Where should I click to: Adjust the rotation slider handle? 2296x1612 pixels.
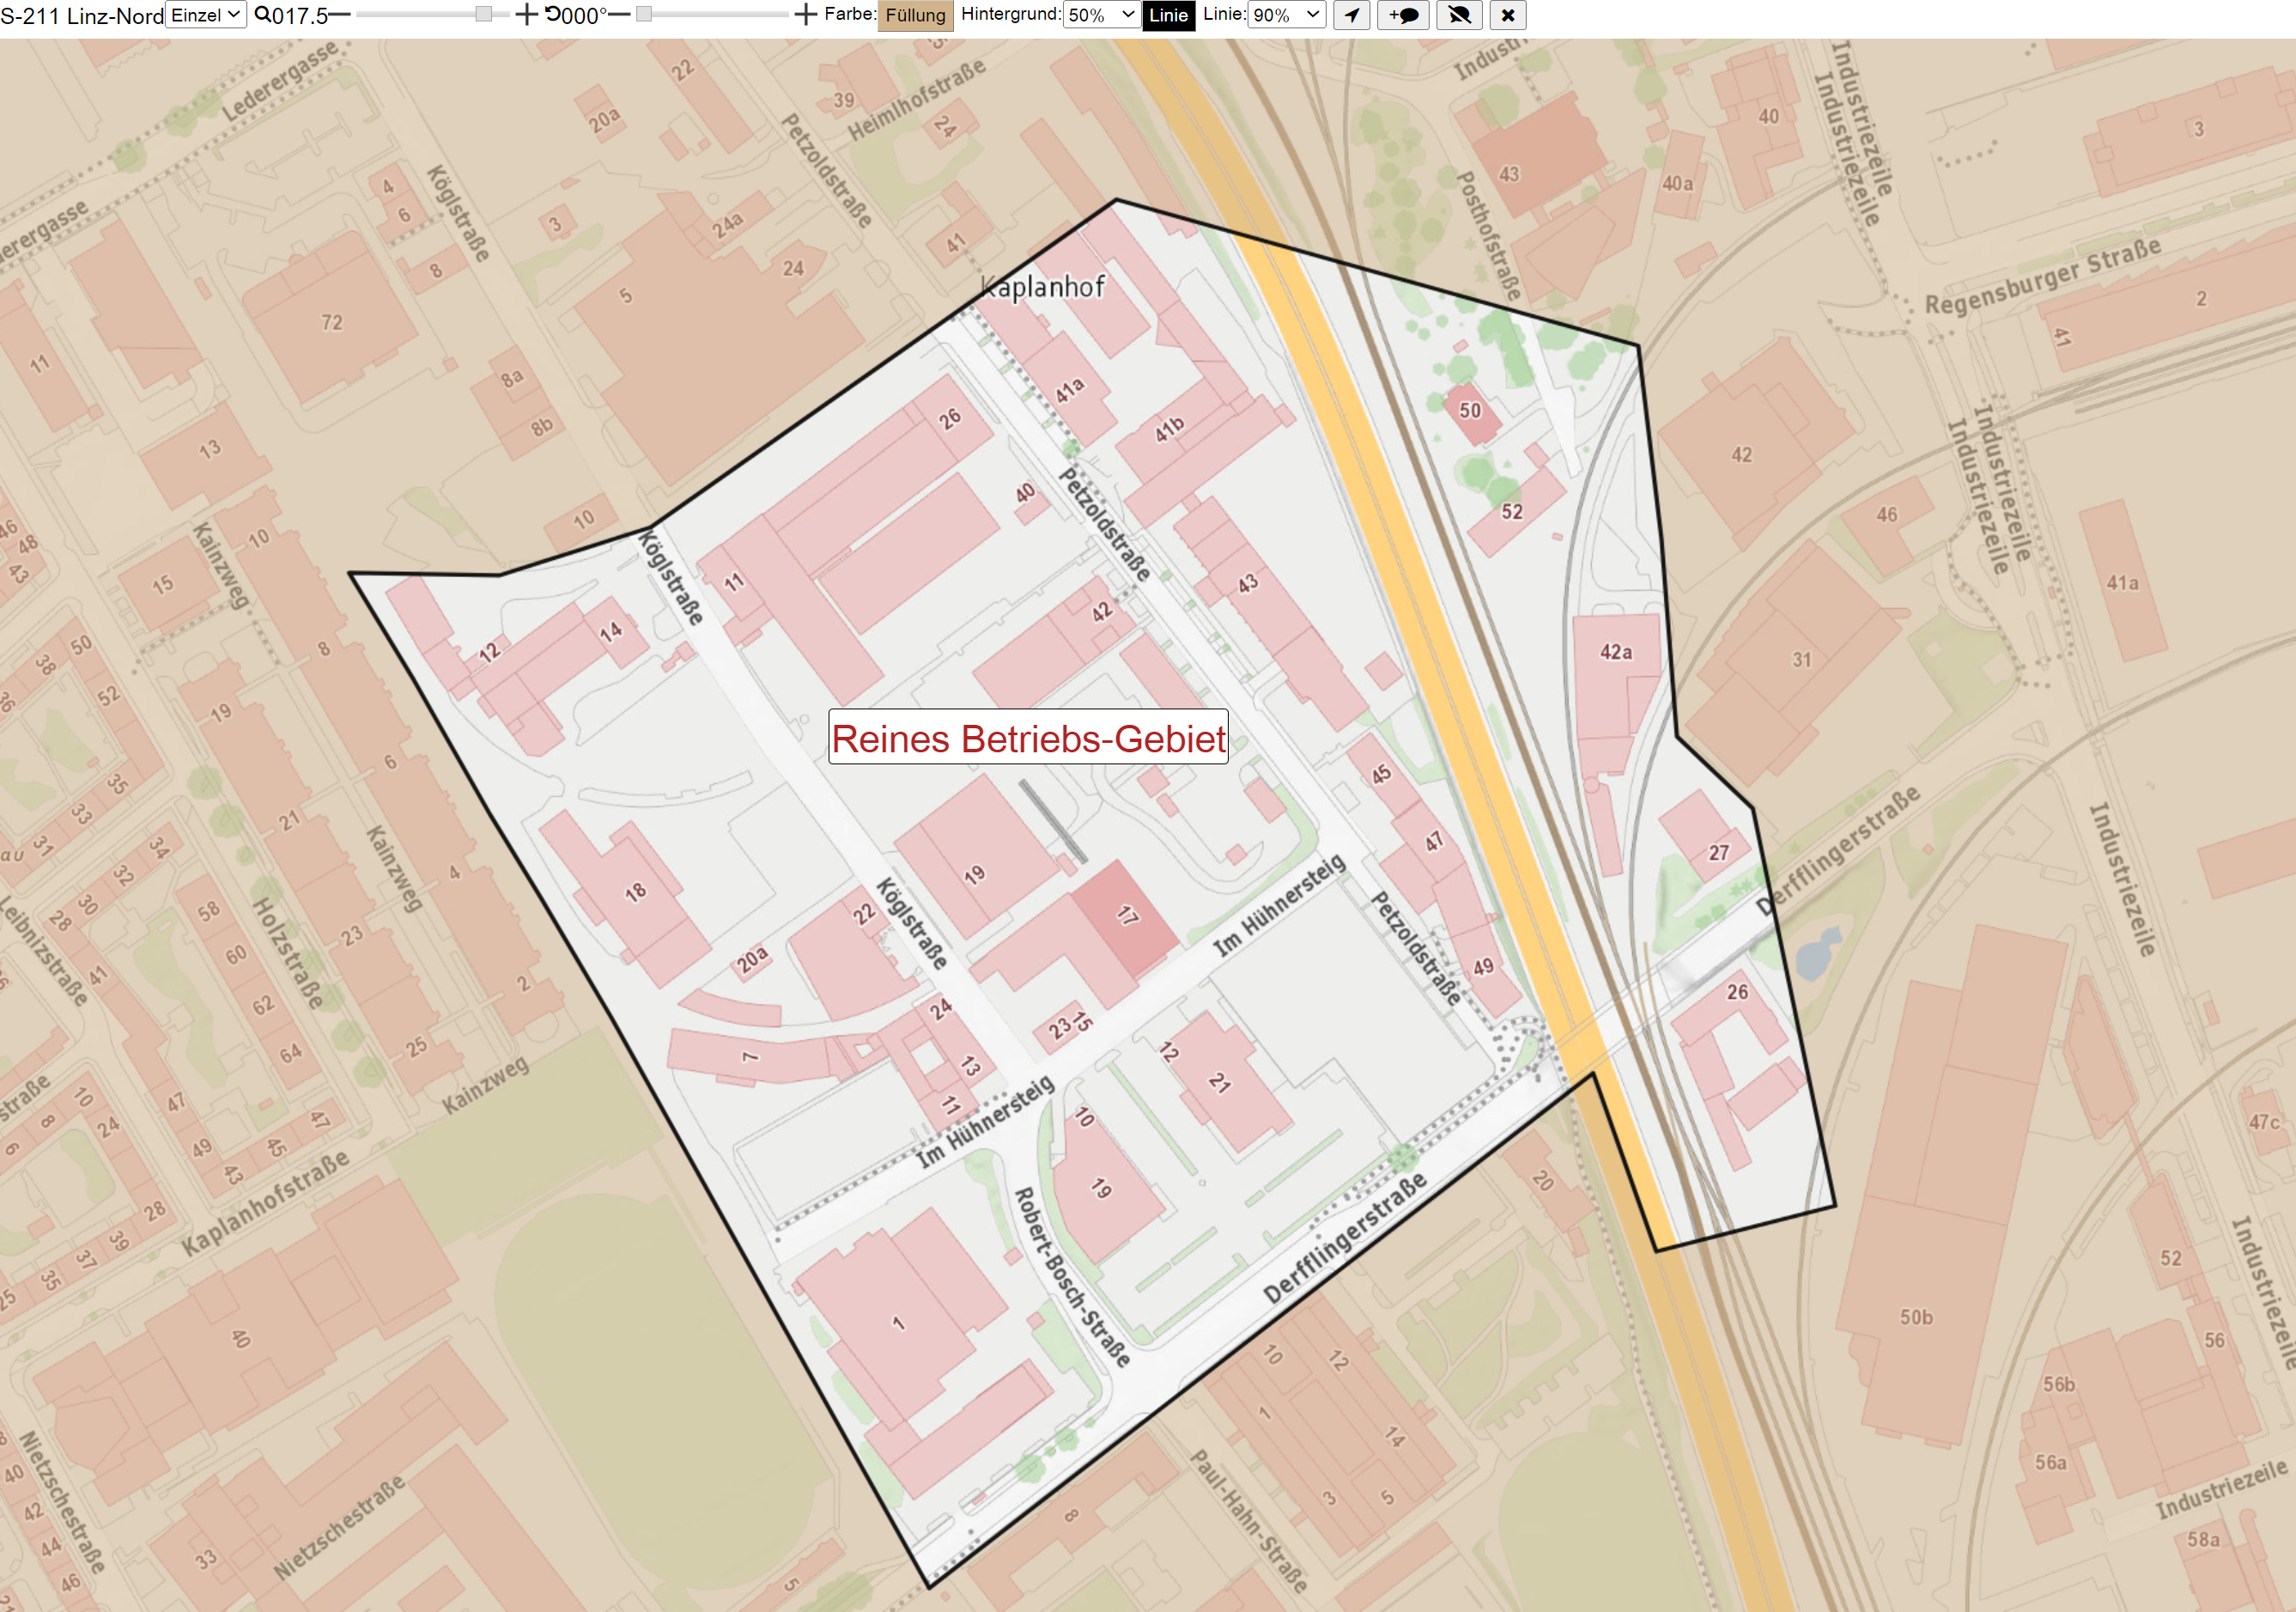[x=644, y=15]
